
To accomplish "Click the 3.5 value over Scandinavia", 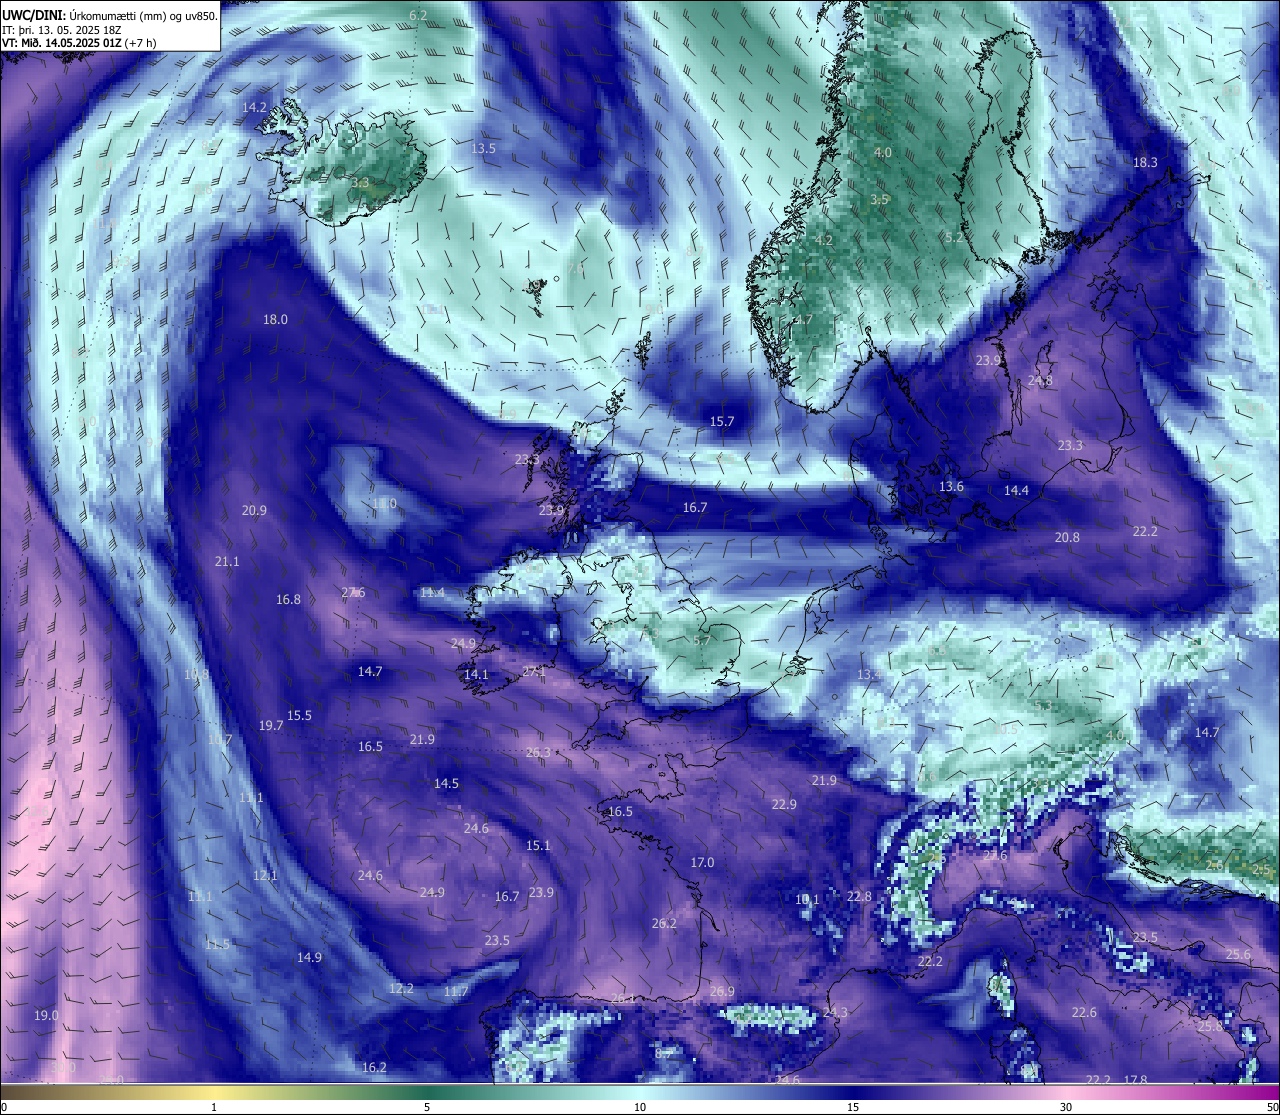I will pyautogui.click(x=879, y=199).
